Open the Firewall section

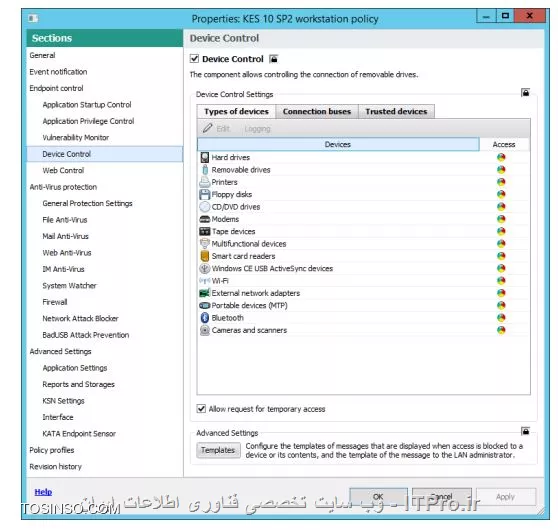click(x=55, y=302)
